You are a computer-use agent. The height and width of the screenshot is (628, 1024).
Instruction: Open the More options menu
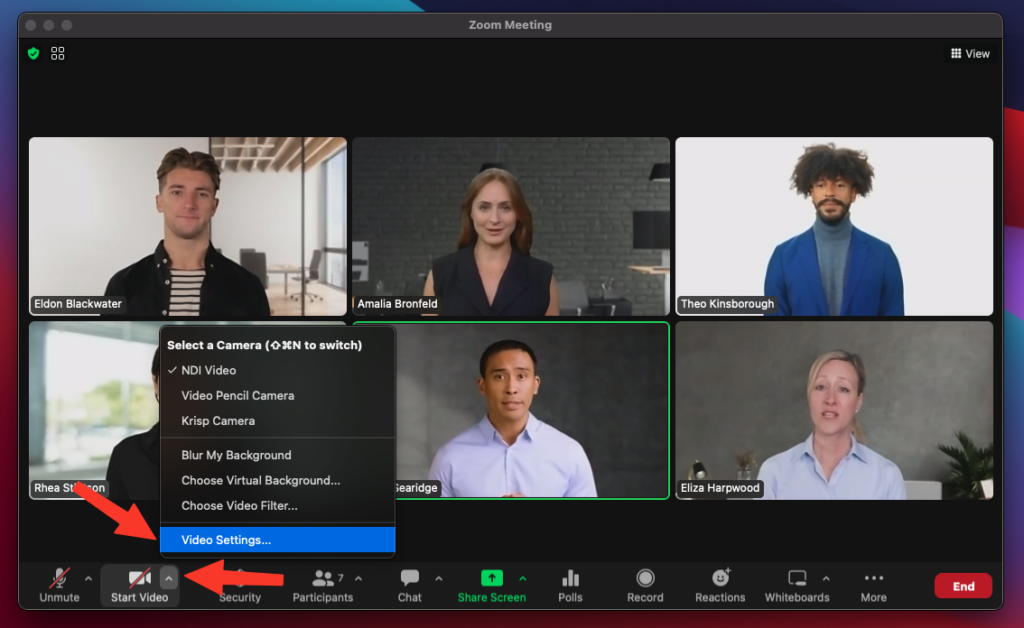click(x=873, y=585)
